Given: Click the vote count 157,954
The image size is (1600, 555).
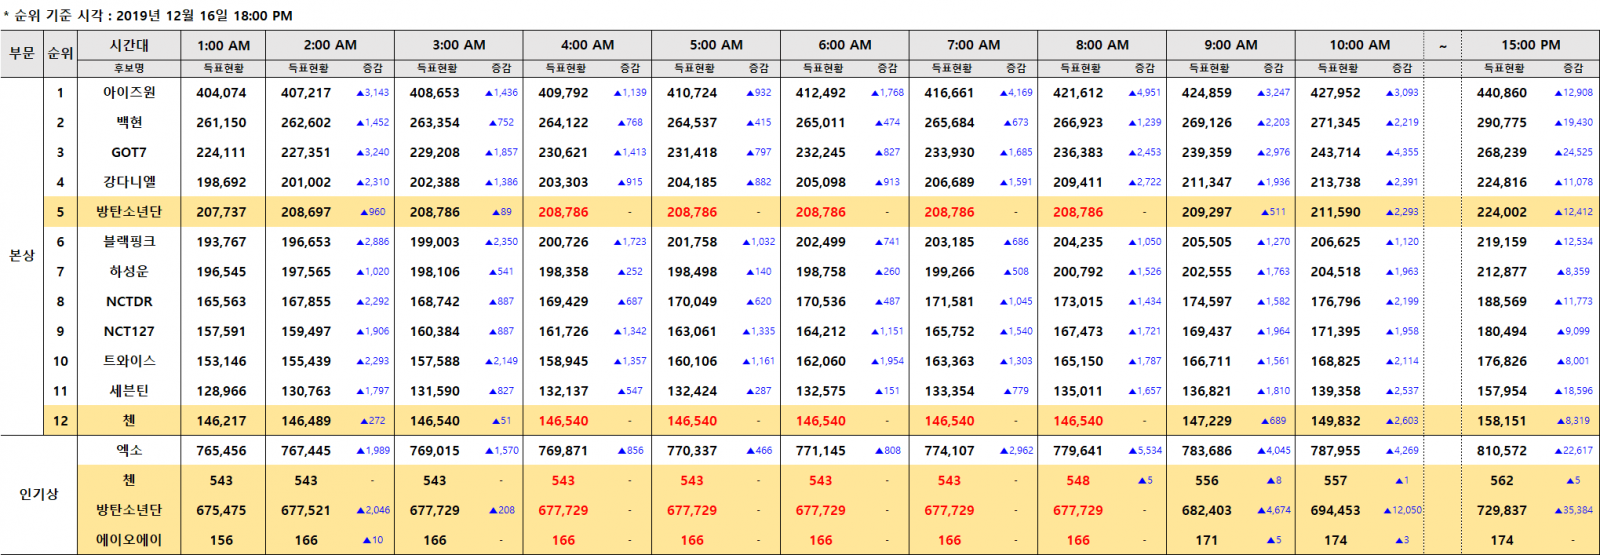Looking at the screenshot, I should 1501,391.
